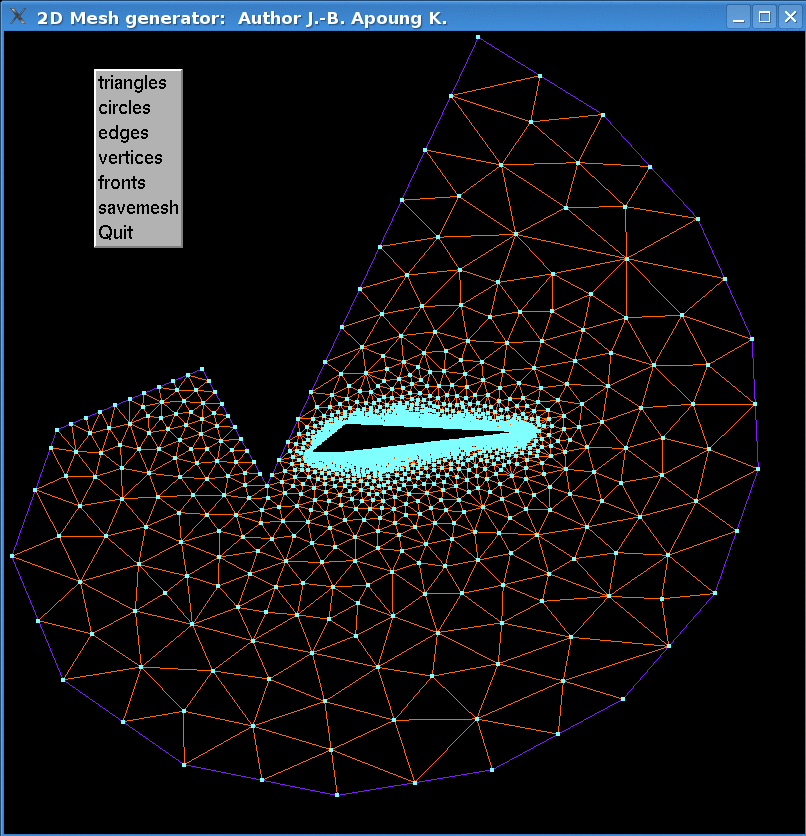Click savemesh to save the mesh

[x=138, y=208]
